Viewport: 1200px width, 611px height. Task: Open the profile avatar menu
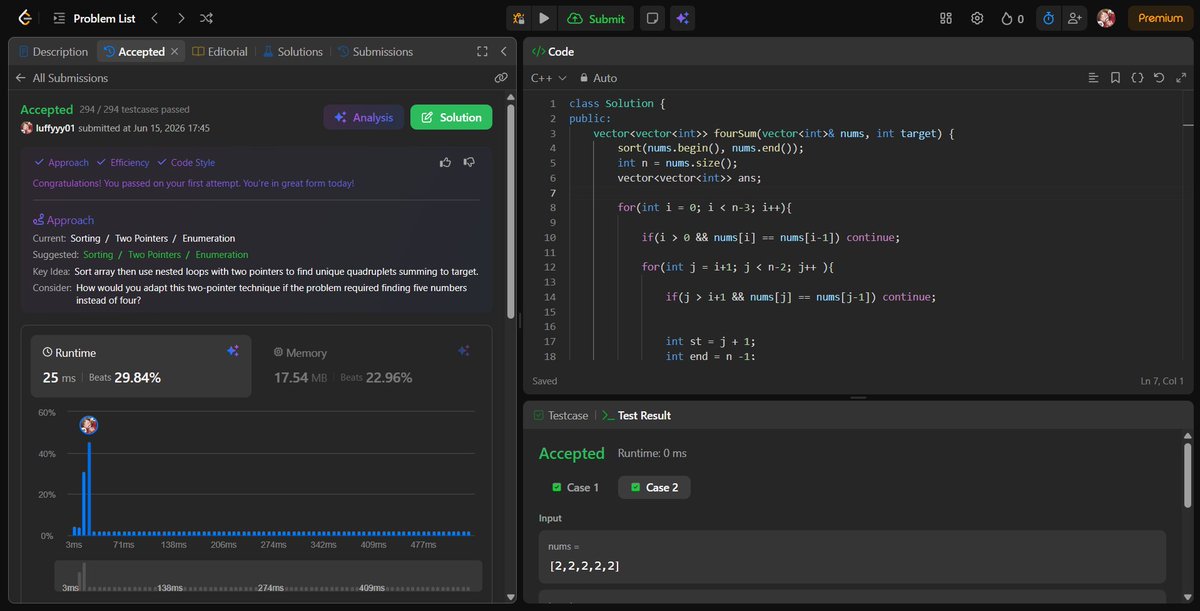coord(1106,18)
